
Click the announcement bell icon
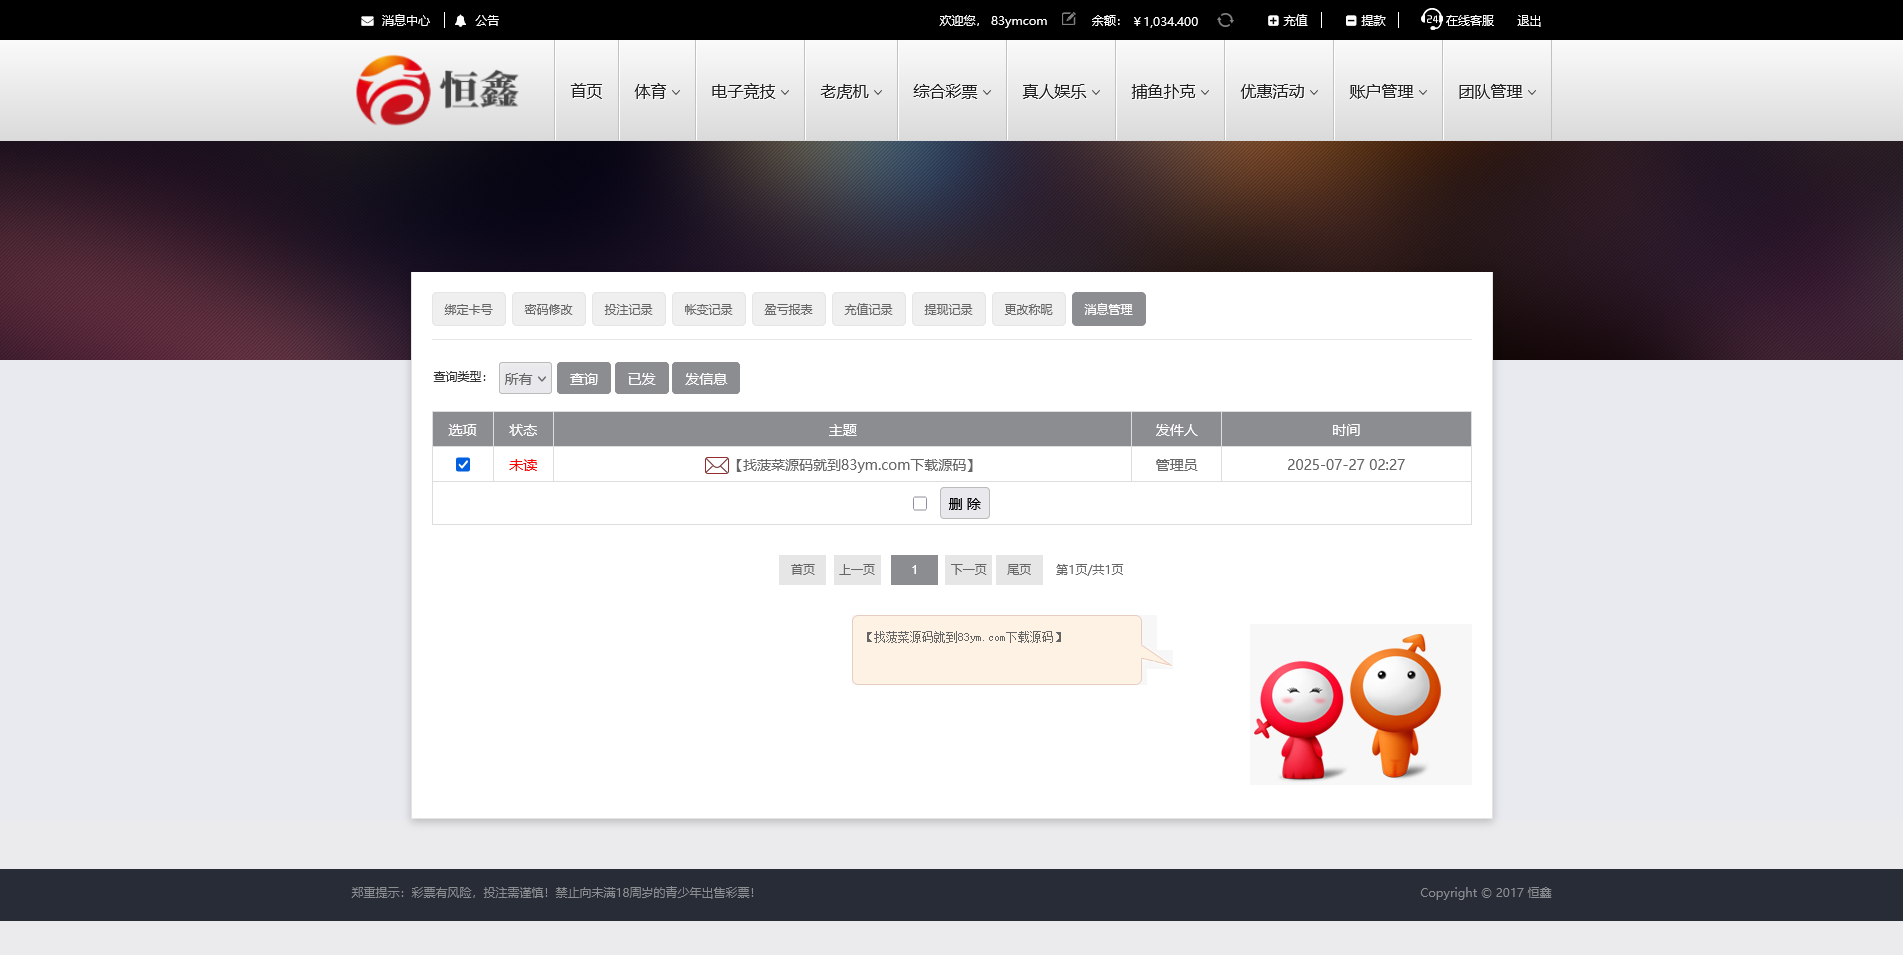[x=460, y=21]
